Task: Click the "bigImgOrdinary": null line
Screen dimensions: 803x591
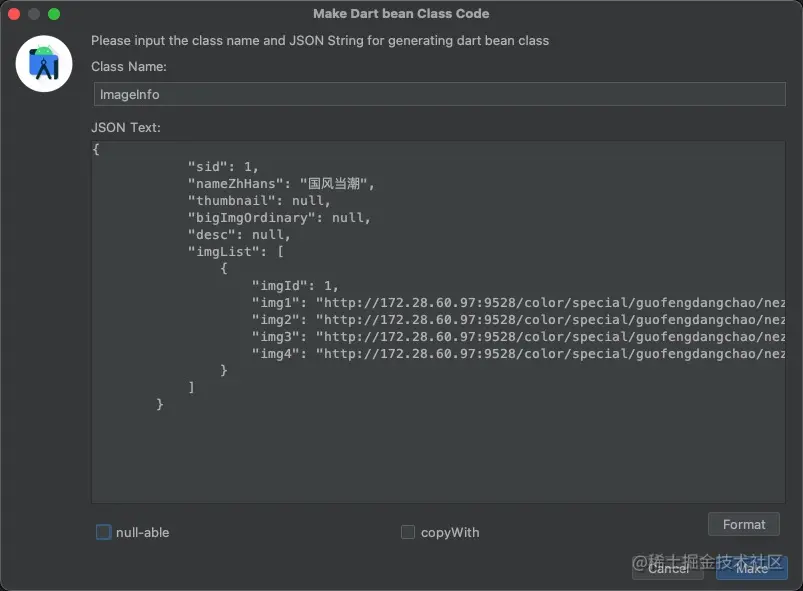Action: point(279,218)
